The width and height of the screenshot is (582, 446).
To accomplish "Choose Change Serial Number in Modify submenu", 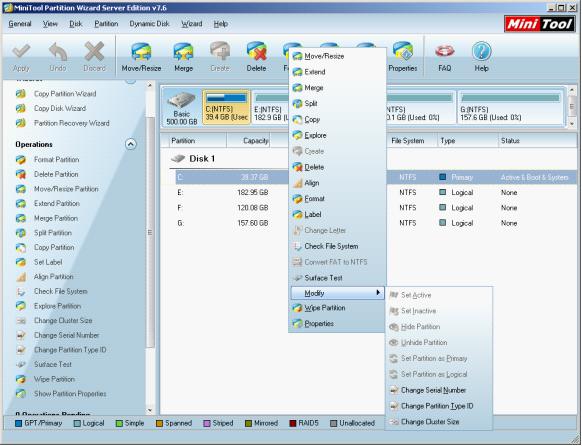I will coord(439,390).
